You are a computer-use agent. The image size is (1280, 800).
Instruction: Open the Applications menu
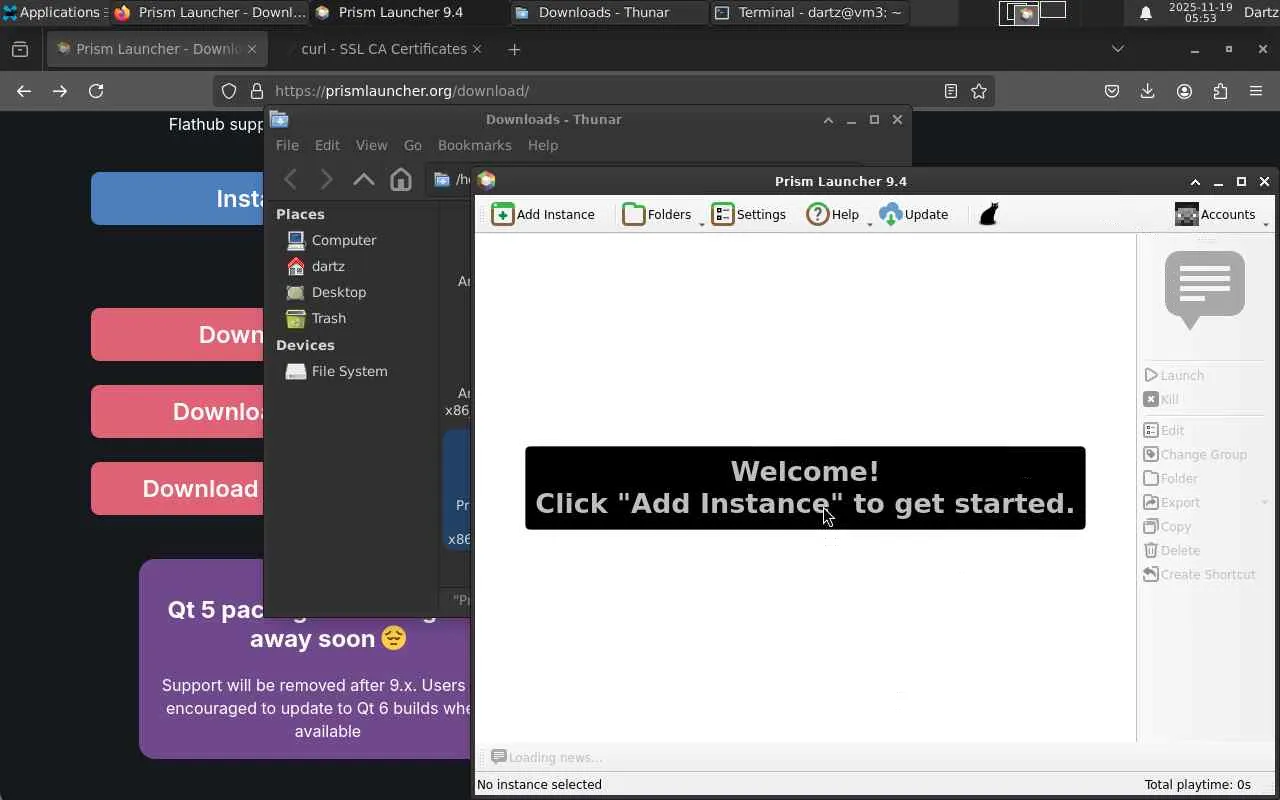(52, 13)
